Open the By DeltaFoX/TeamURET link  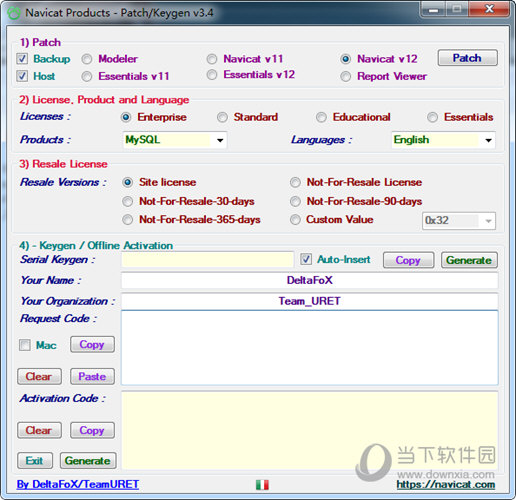[78, 484]
